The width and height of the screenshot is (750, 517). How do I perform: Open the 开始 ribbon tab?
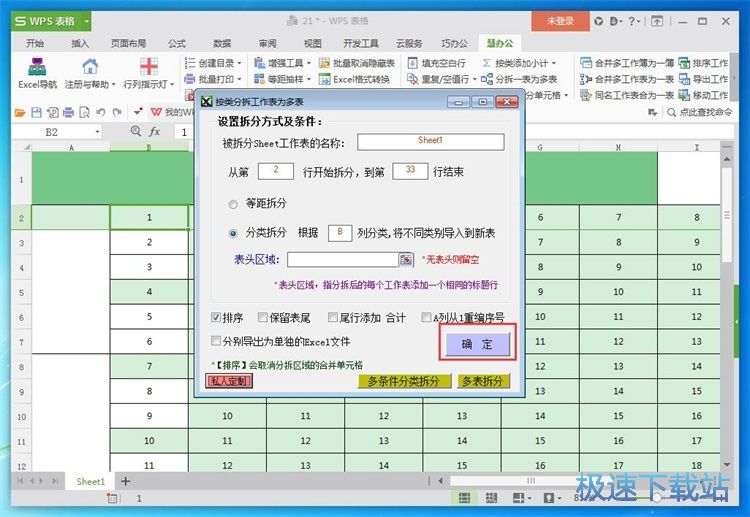(x=35, y=43)
